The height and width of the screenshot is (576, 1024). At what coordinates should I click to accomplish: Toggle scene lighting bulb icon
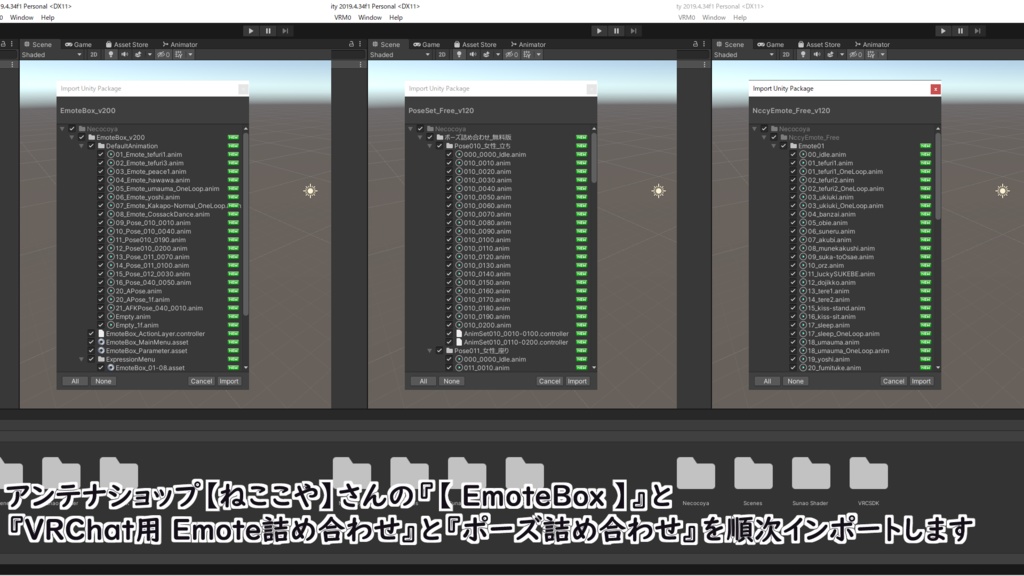[x=112, y=55]
